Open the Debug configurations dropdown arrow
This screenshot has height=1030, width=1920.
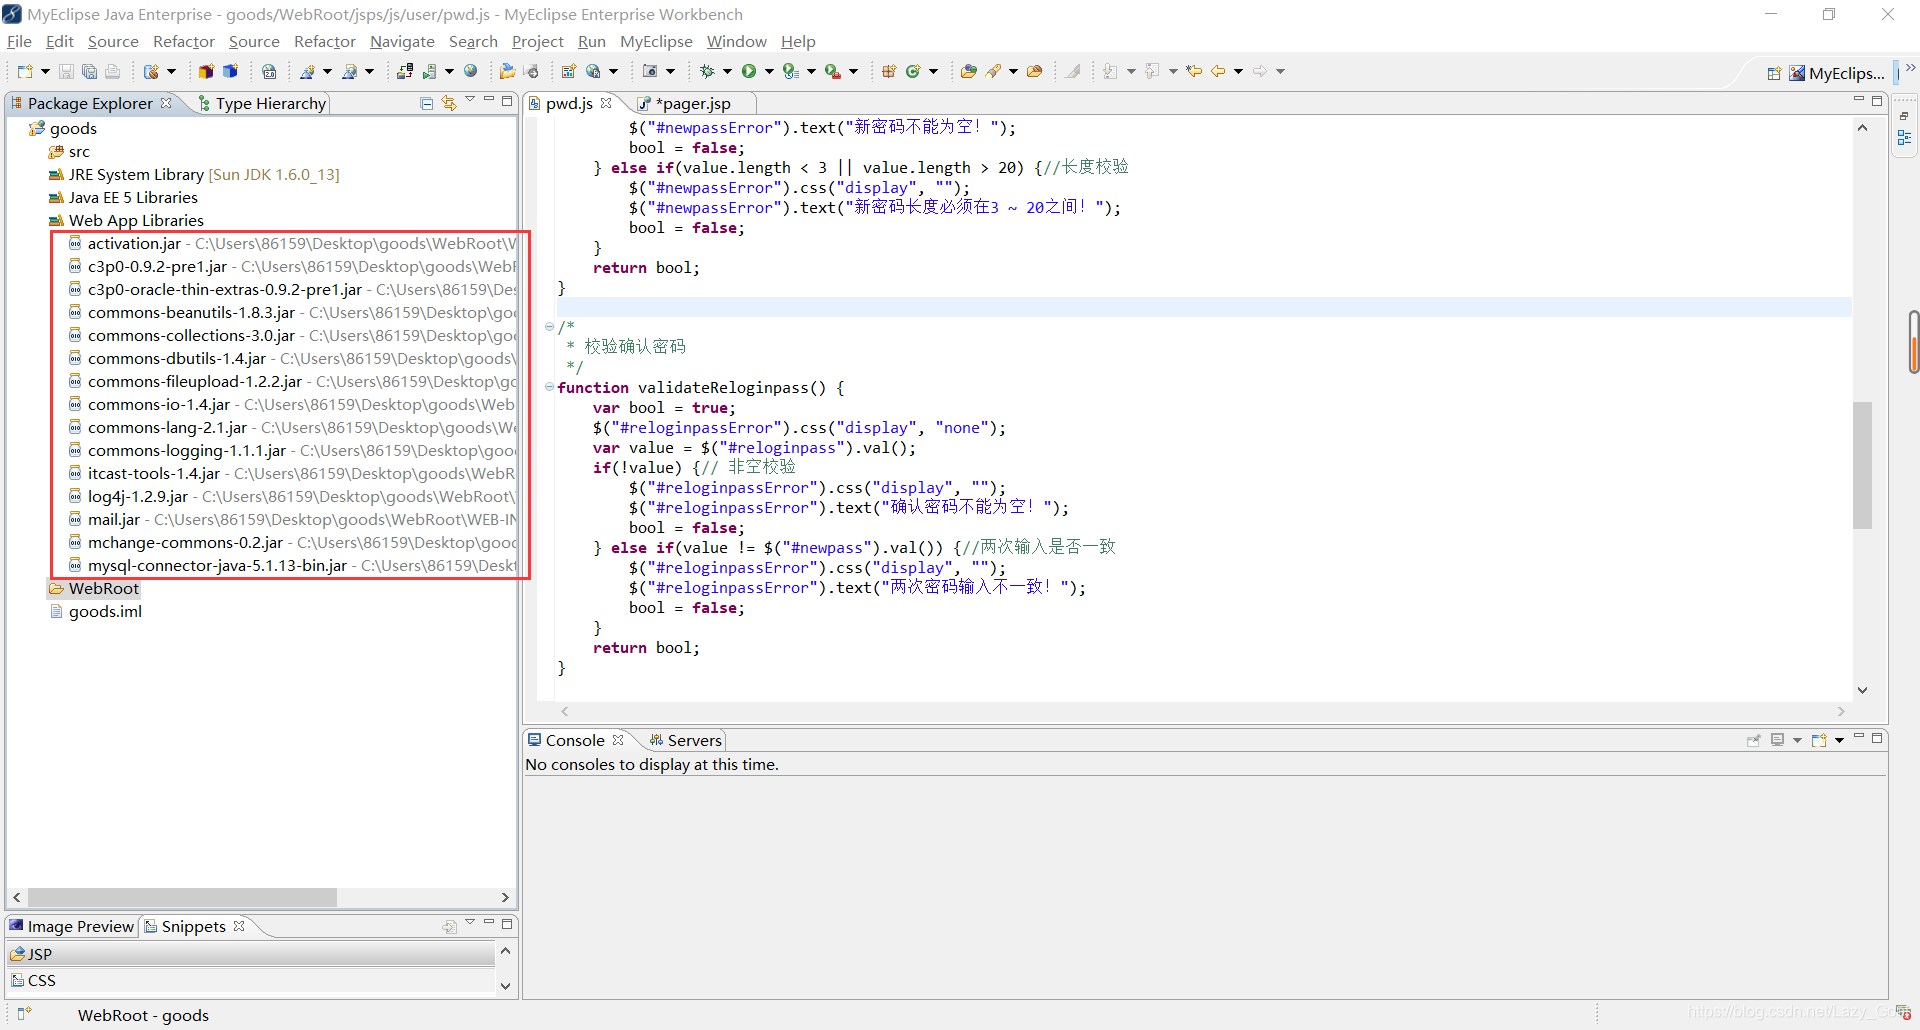click(727, 71)
